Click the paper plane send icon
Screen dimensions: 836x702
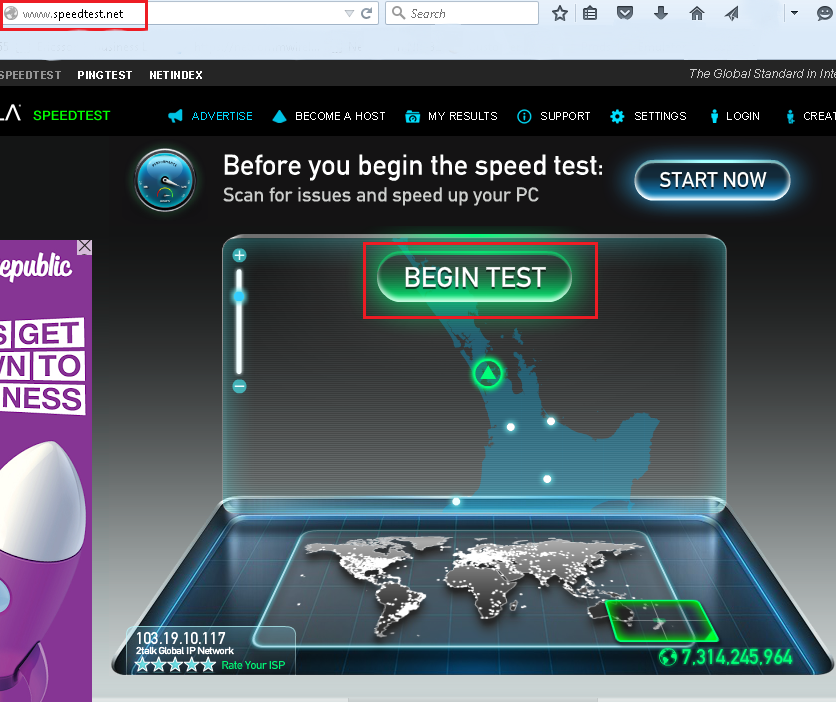[732, 13]
